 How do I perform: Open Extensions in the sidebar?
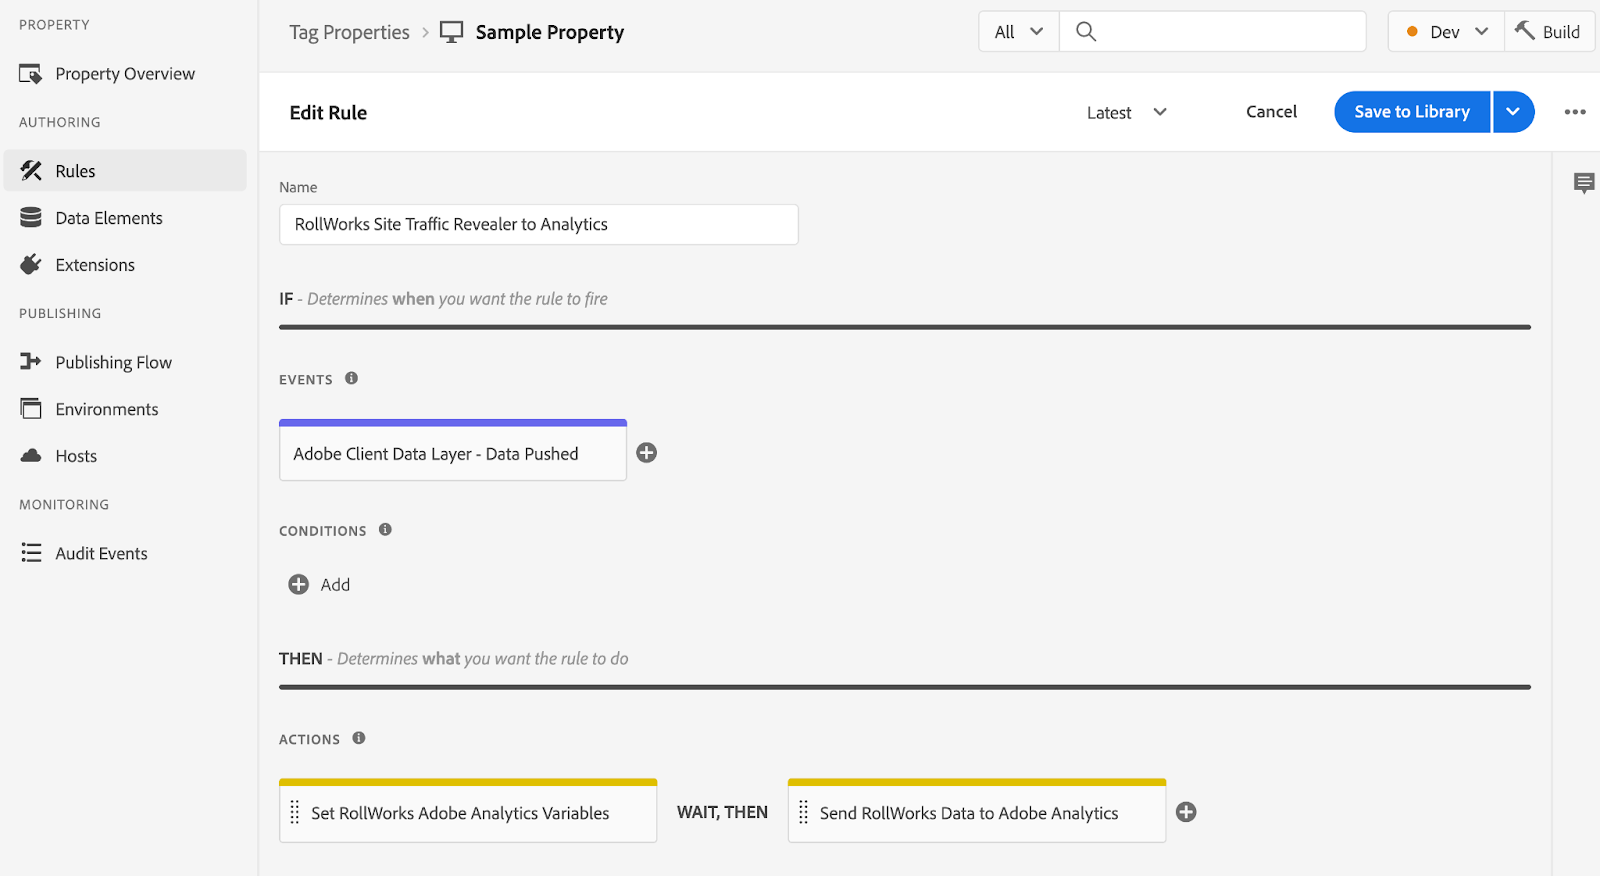[95, 265]
